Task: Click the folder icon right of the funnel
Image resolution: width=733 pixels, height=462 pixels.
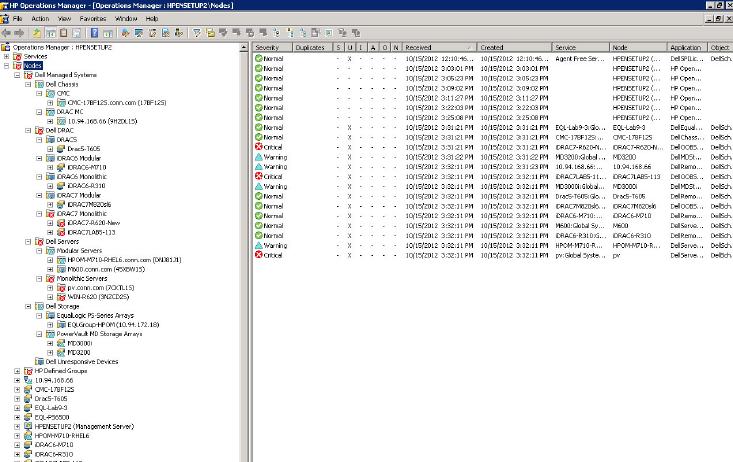Action: pos(210,33)
